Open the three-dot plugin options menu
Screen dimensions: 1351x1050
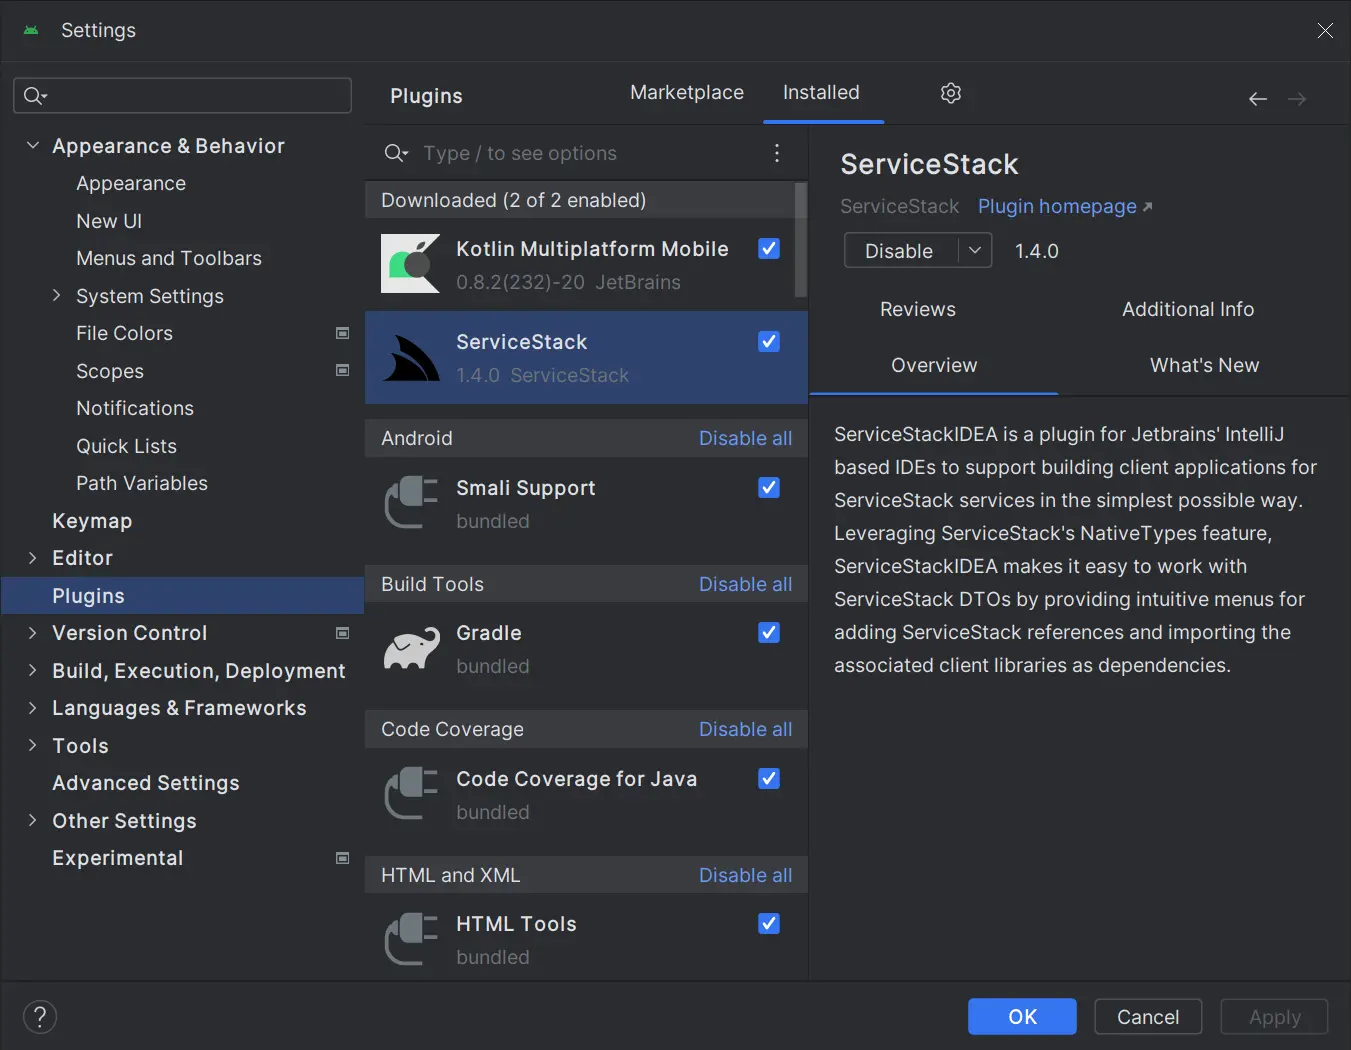(777, 153)
